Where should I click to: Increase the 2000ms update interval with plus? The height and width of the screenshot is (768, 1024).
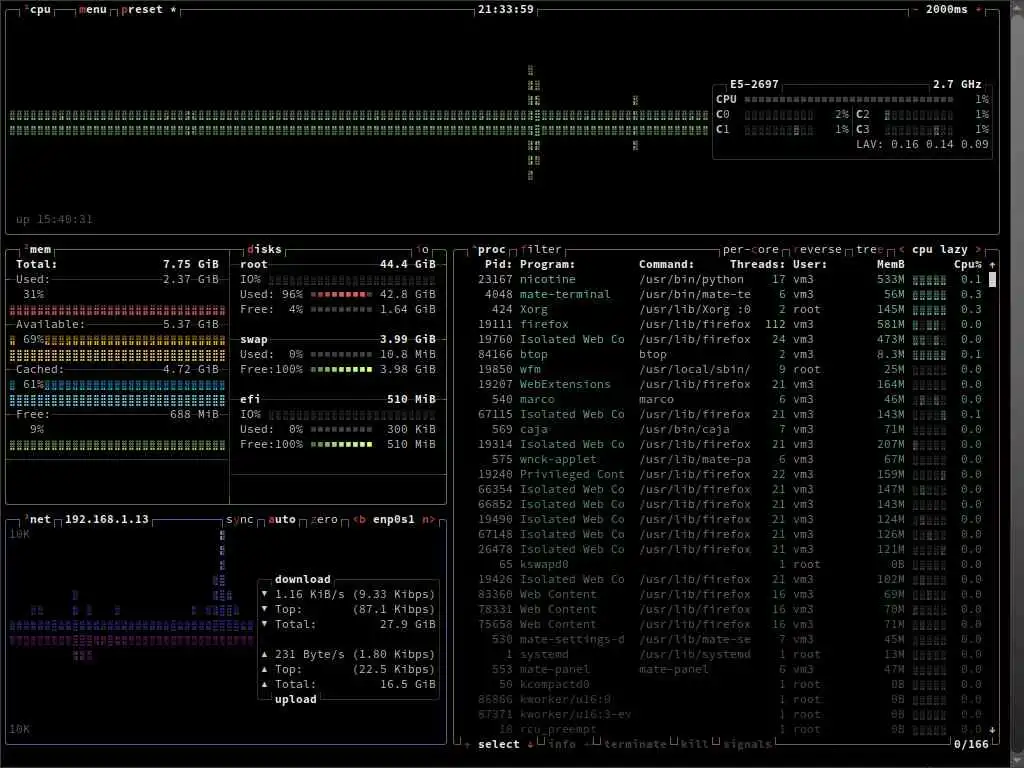pyautogui.click(x=978, y=10)
